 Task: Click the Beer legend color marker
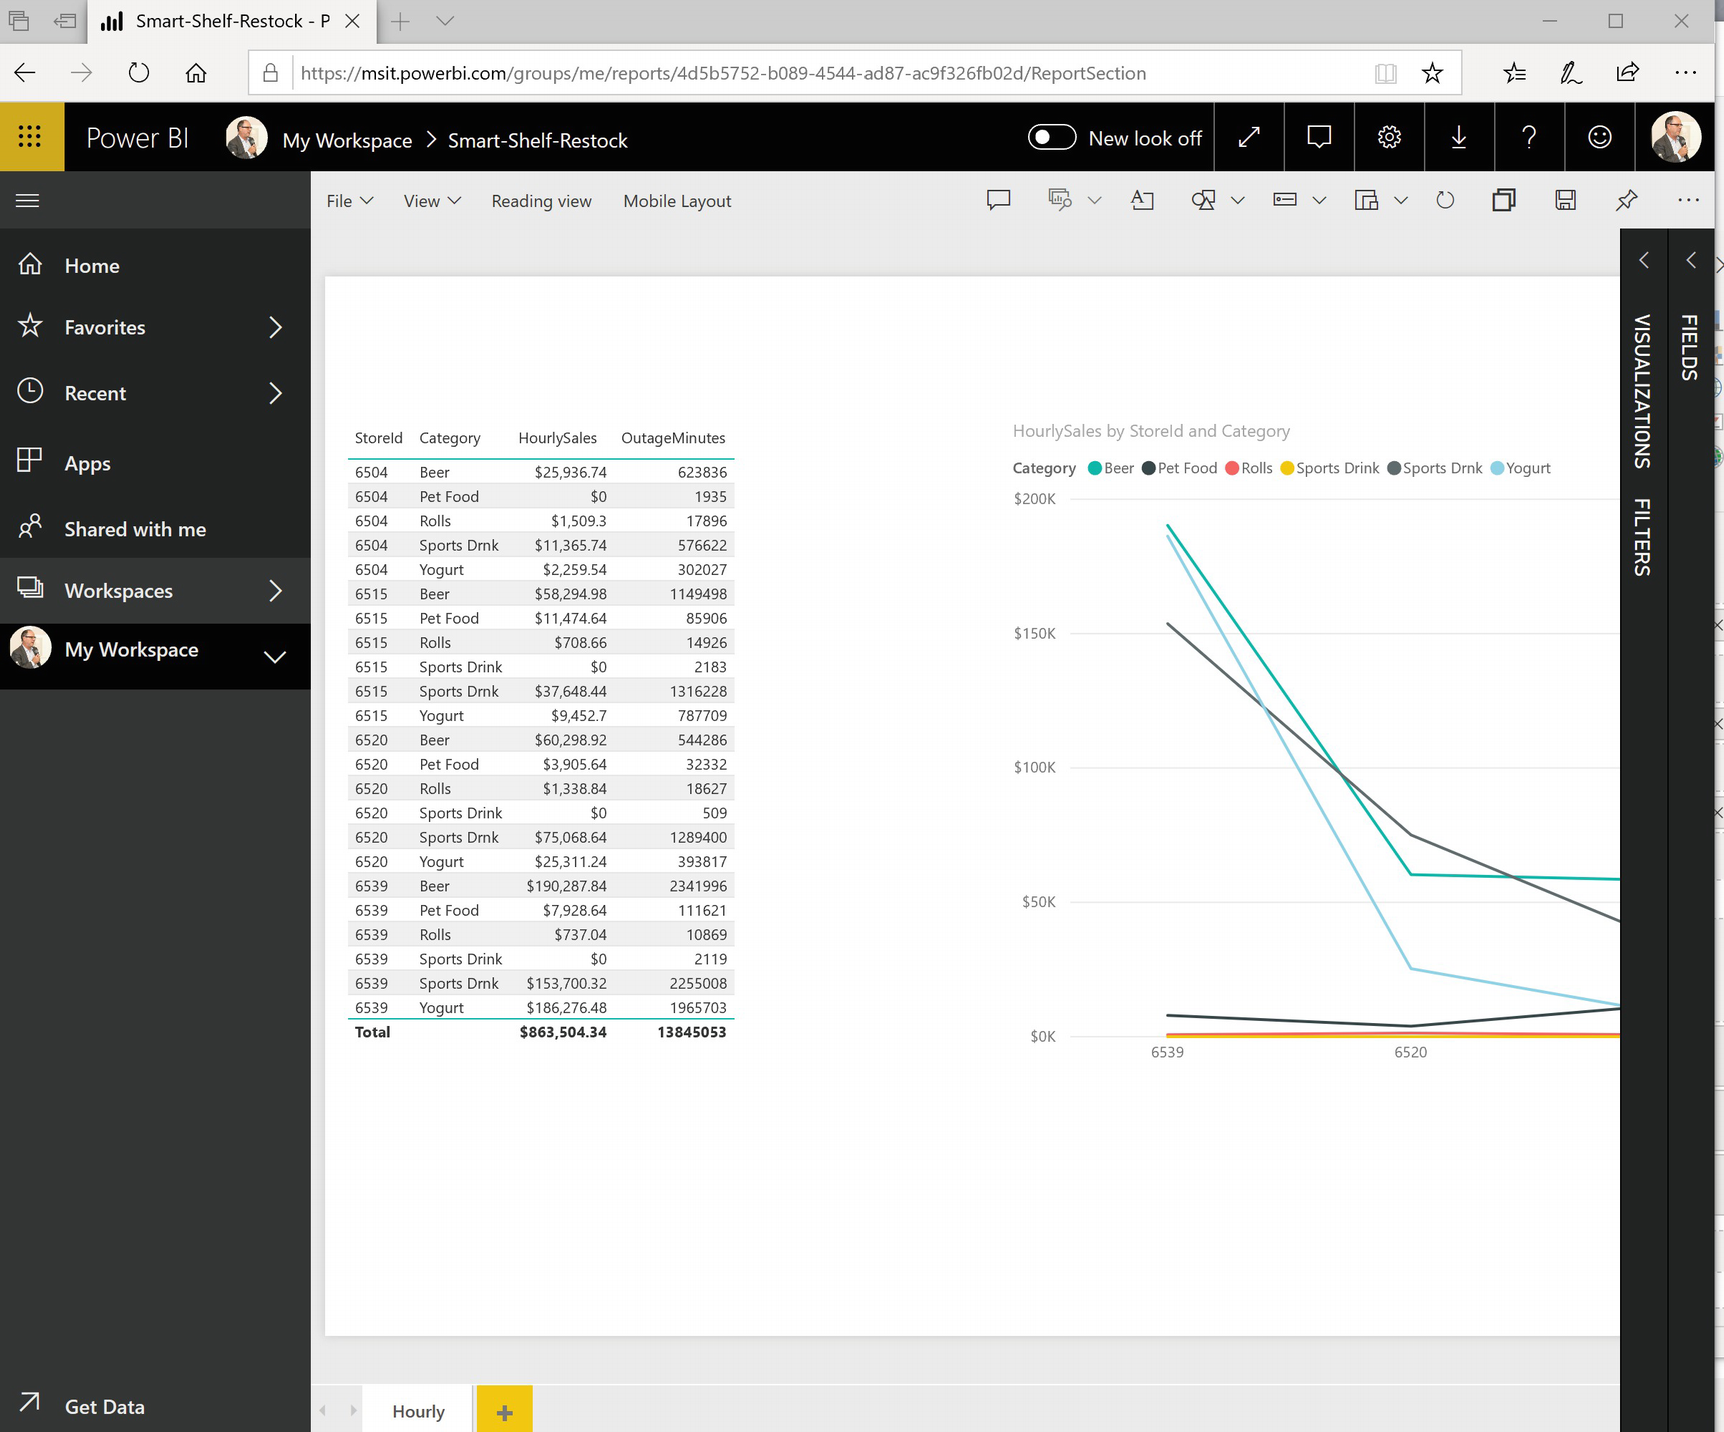[x=1095, y=469]
